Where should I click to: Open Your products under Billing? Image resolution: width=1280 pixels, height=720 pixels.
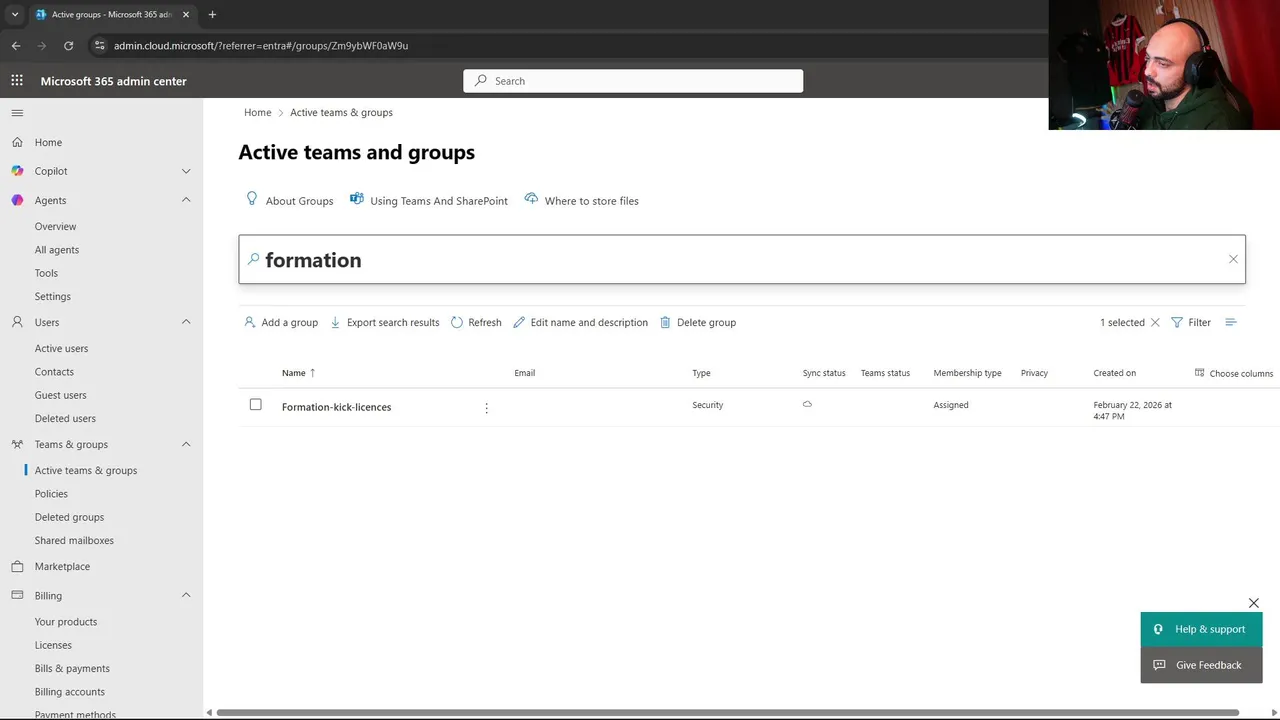(x=66, y=622)
